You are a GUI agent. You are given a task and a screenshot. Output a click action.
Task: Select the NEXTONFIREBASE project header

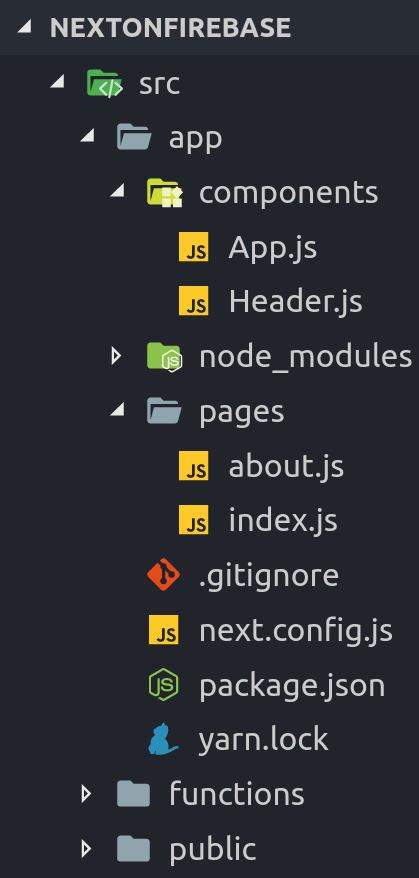click(170, 27)
